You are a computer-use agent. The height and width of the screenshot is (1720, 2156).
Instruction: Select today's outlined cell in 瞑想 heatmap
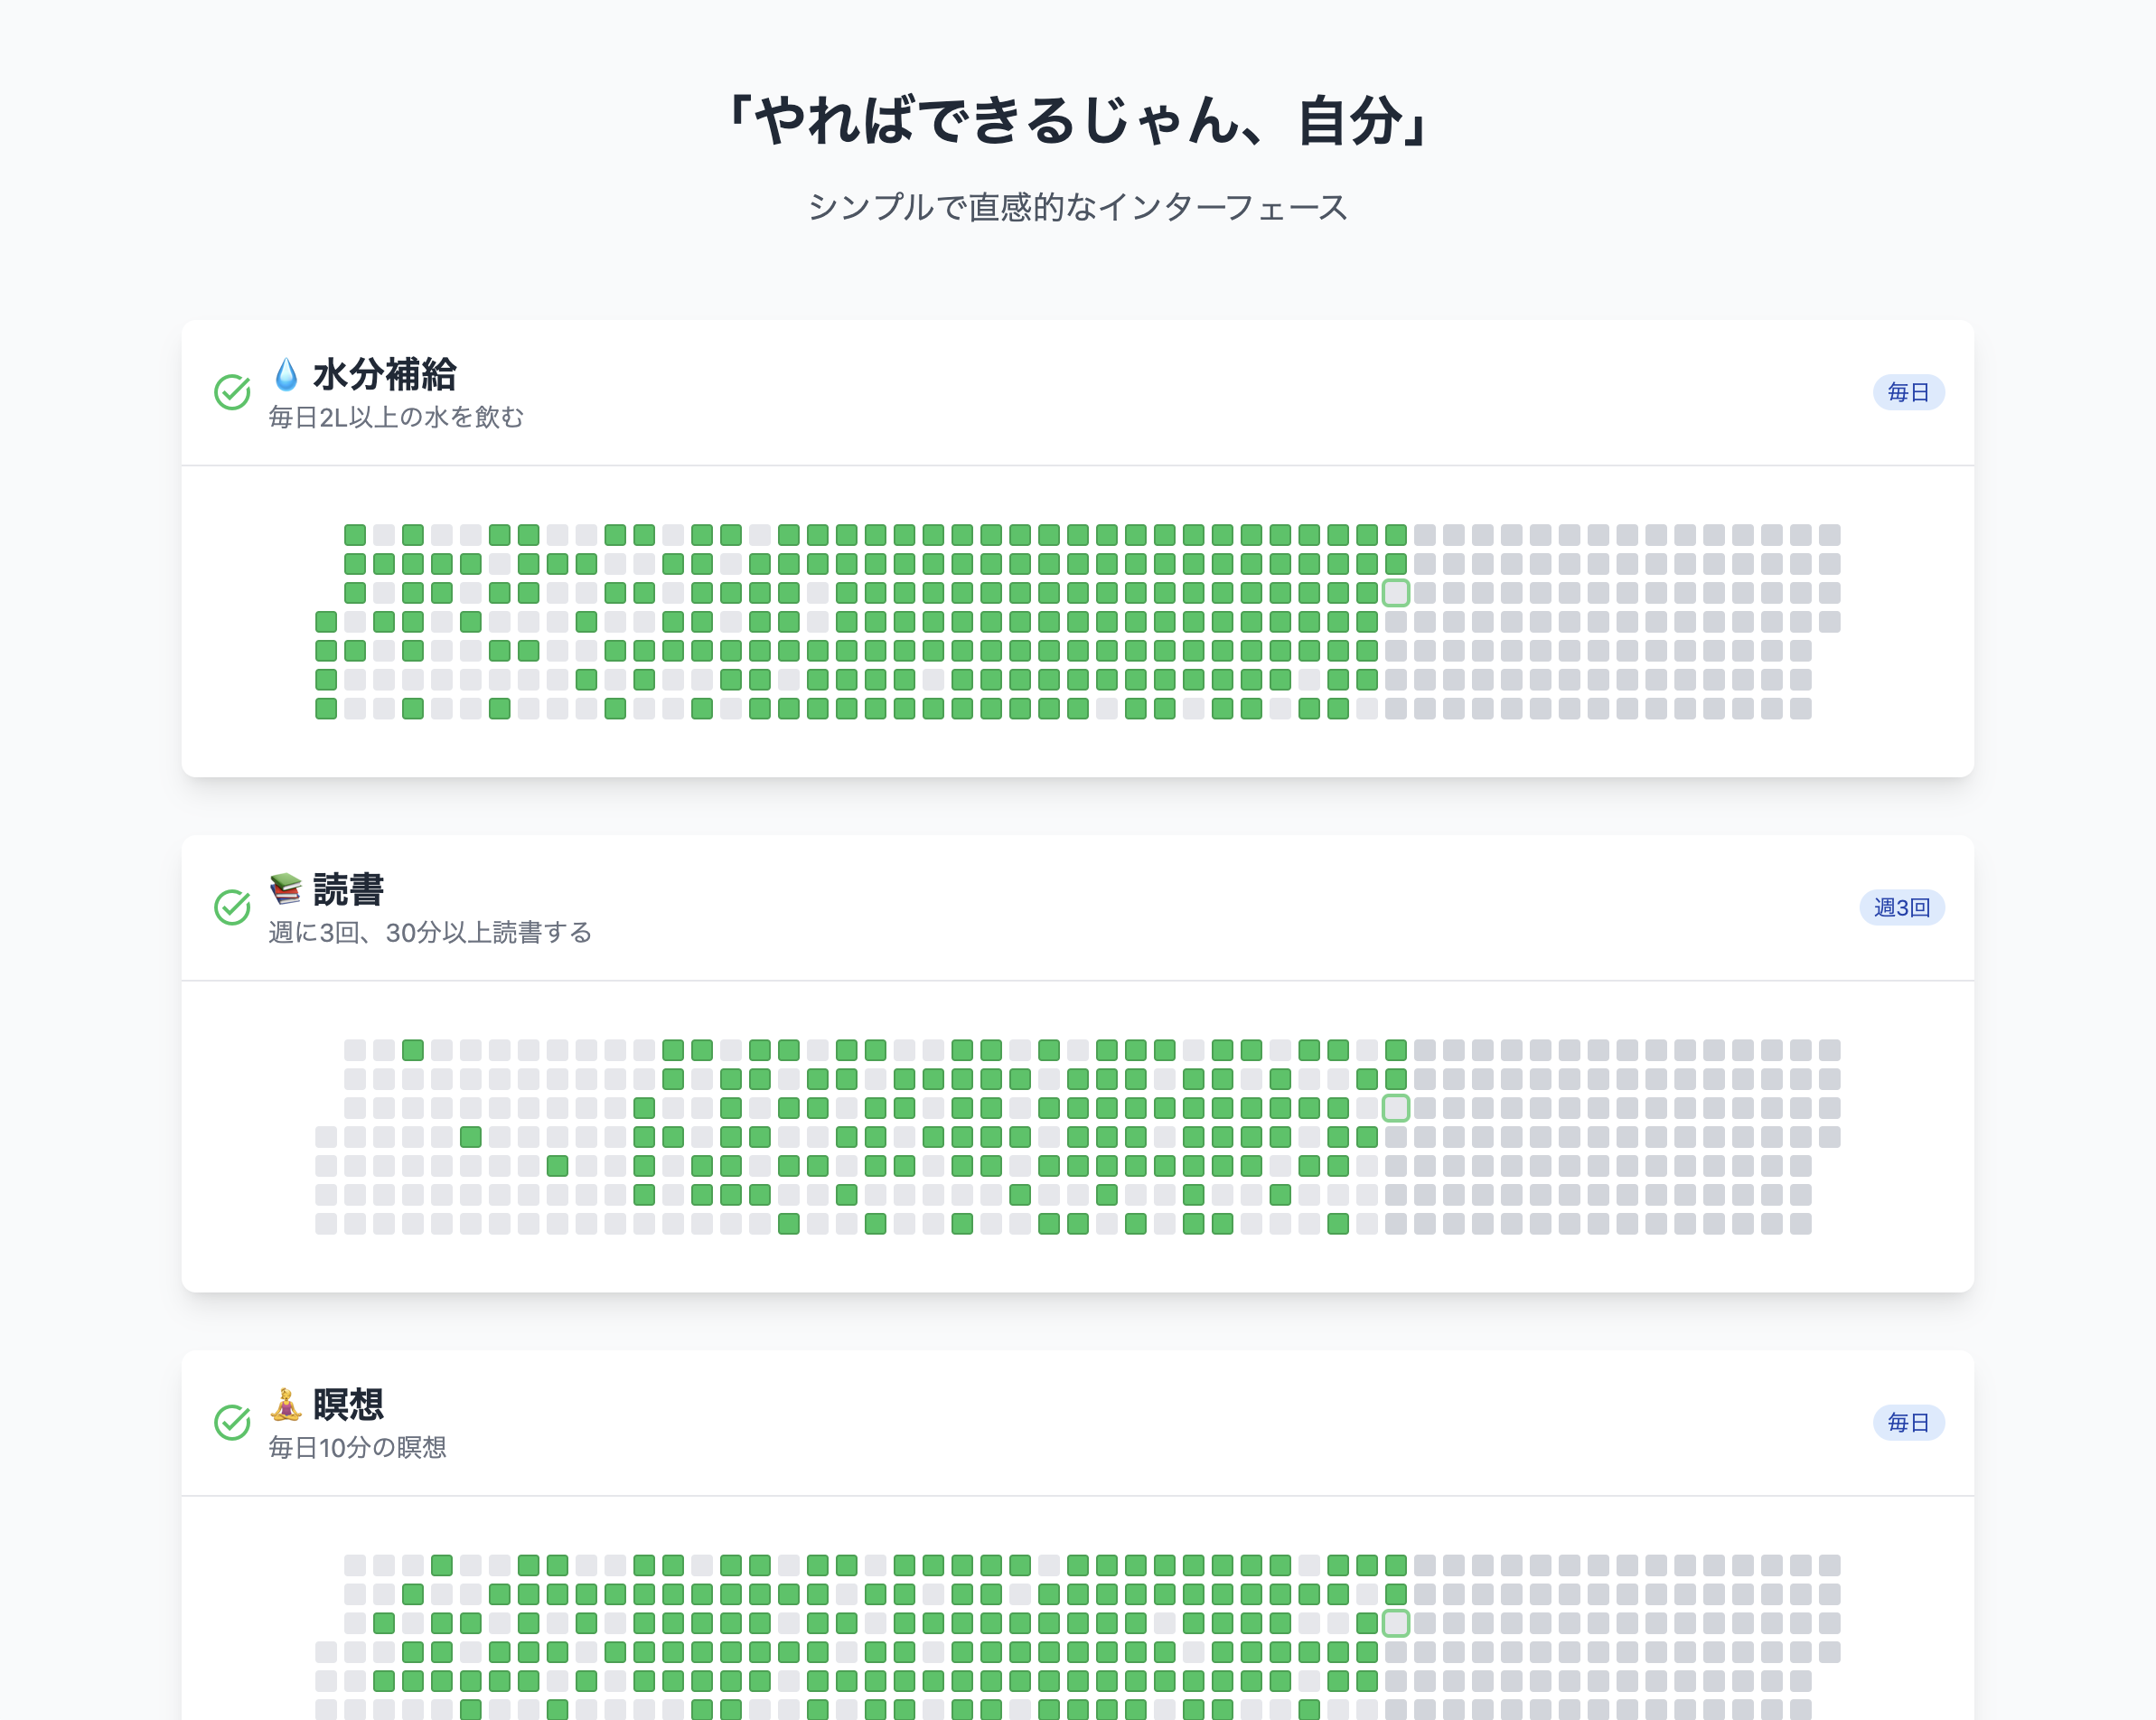pos(1396,1623)
